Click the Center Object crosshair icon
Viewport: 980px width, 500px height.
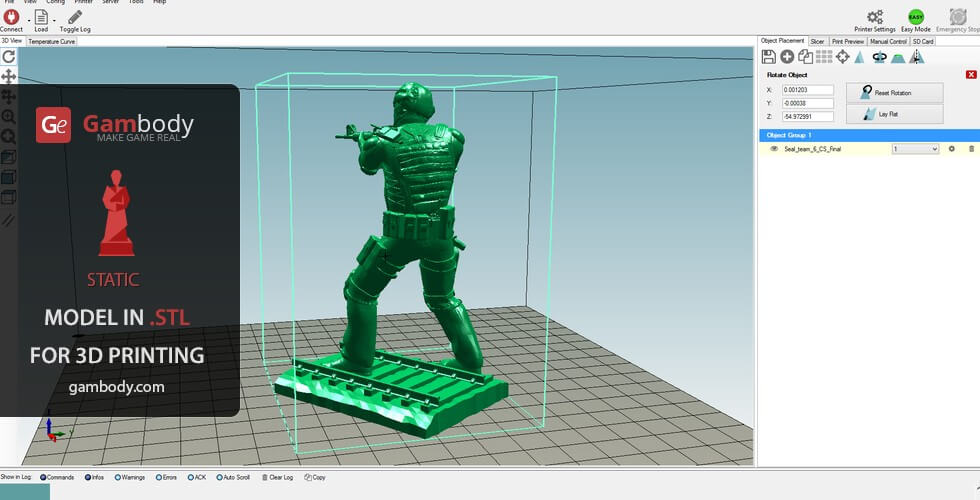[842, 57]
